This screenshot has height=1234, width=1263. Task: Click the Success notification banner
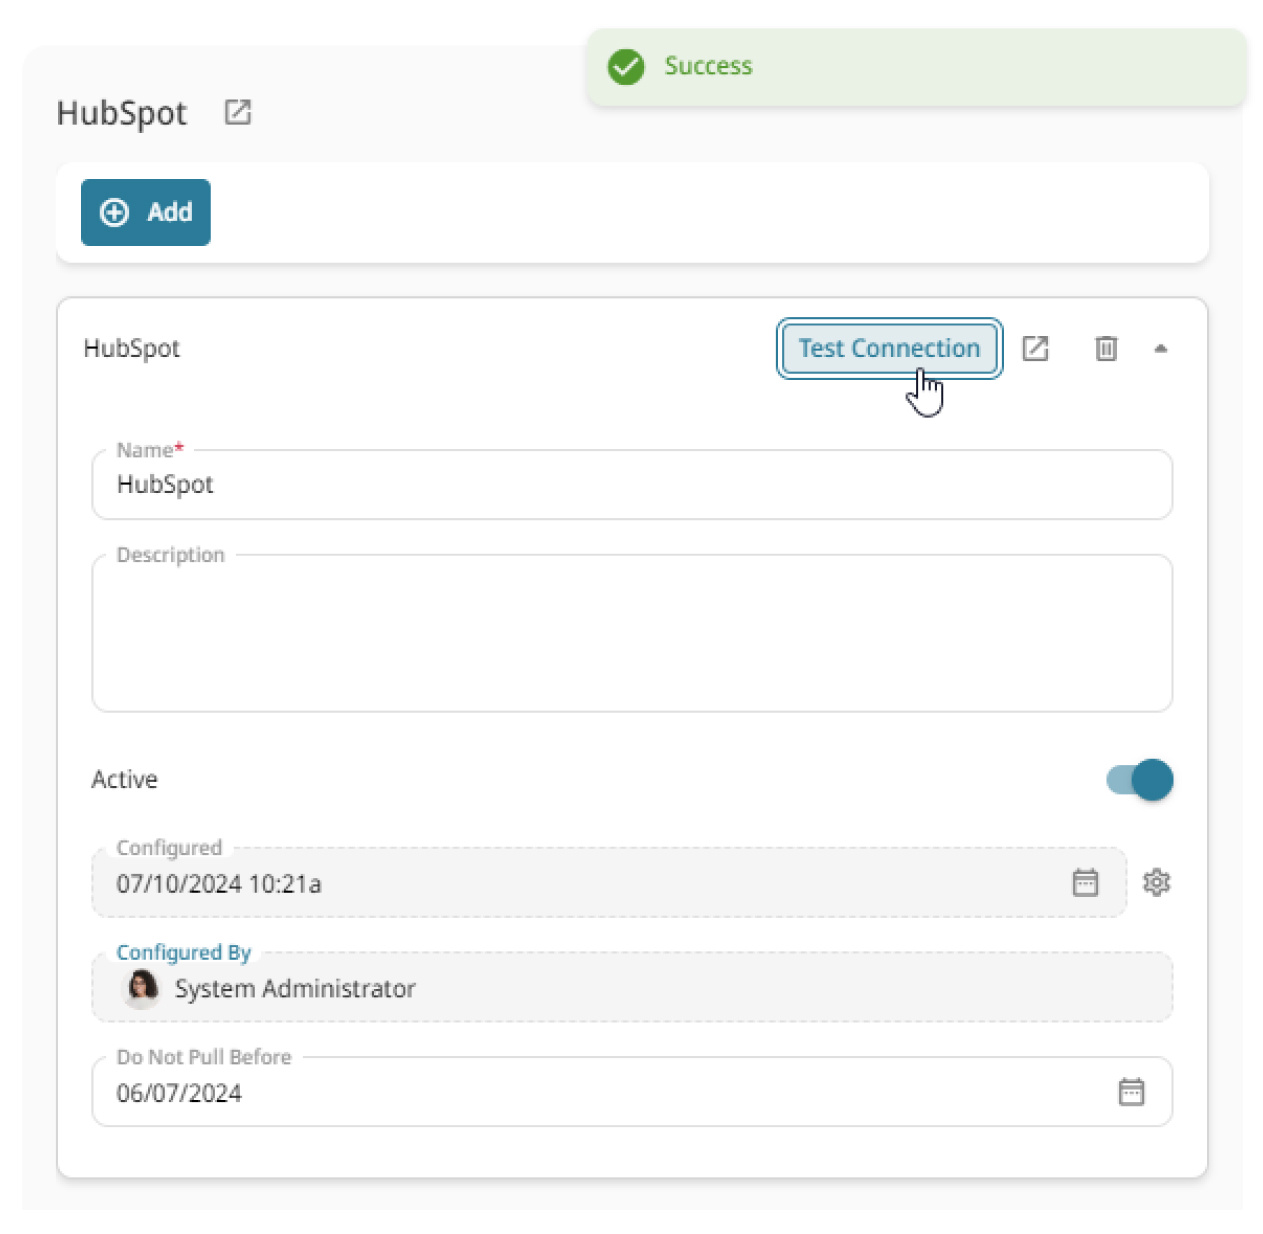coord(900,66)
